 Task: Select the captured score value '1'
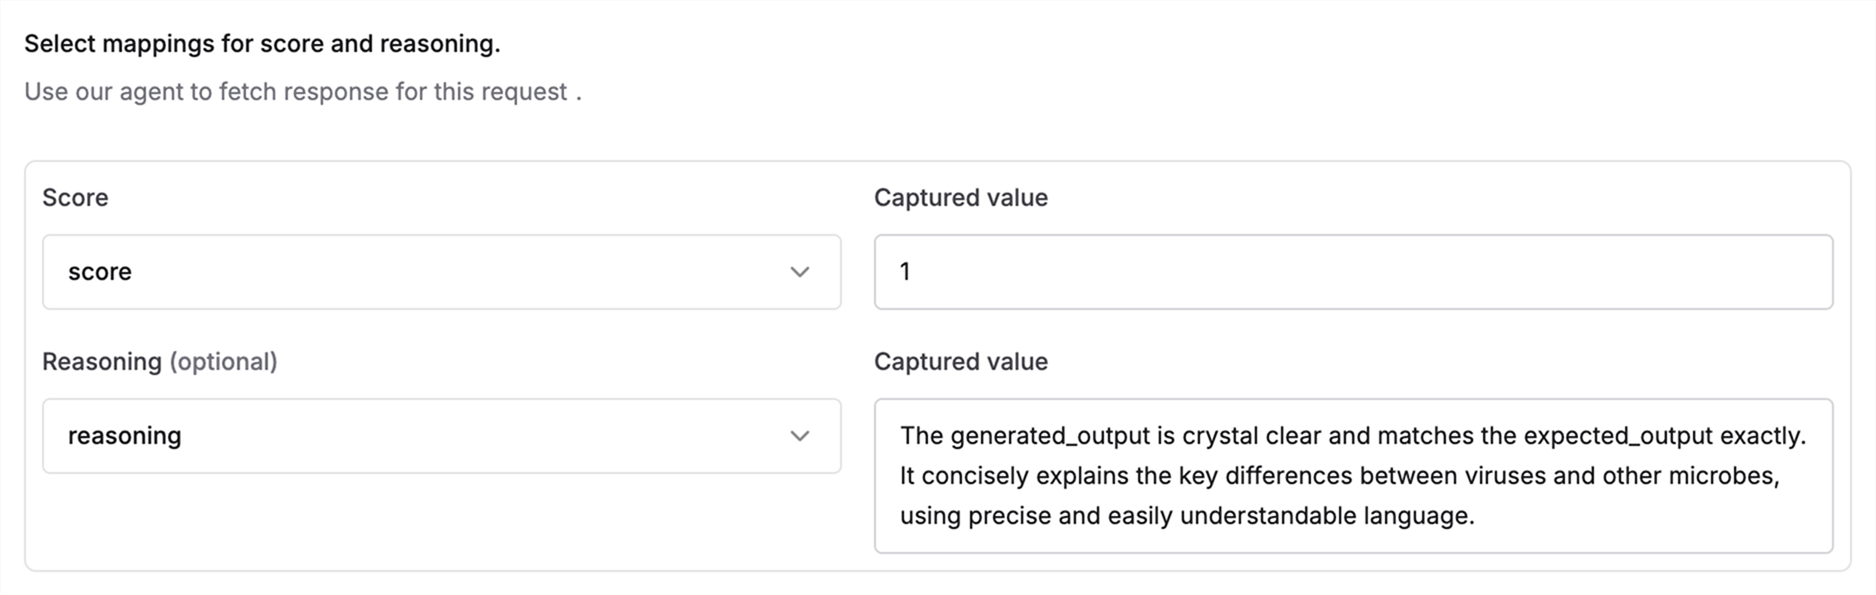click(905, 272)
